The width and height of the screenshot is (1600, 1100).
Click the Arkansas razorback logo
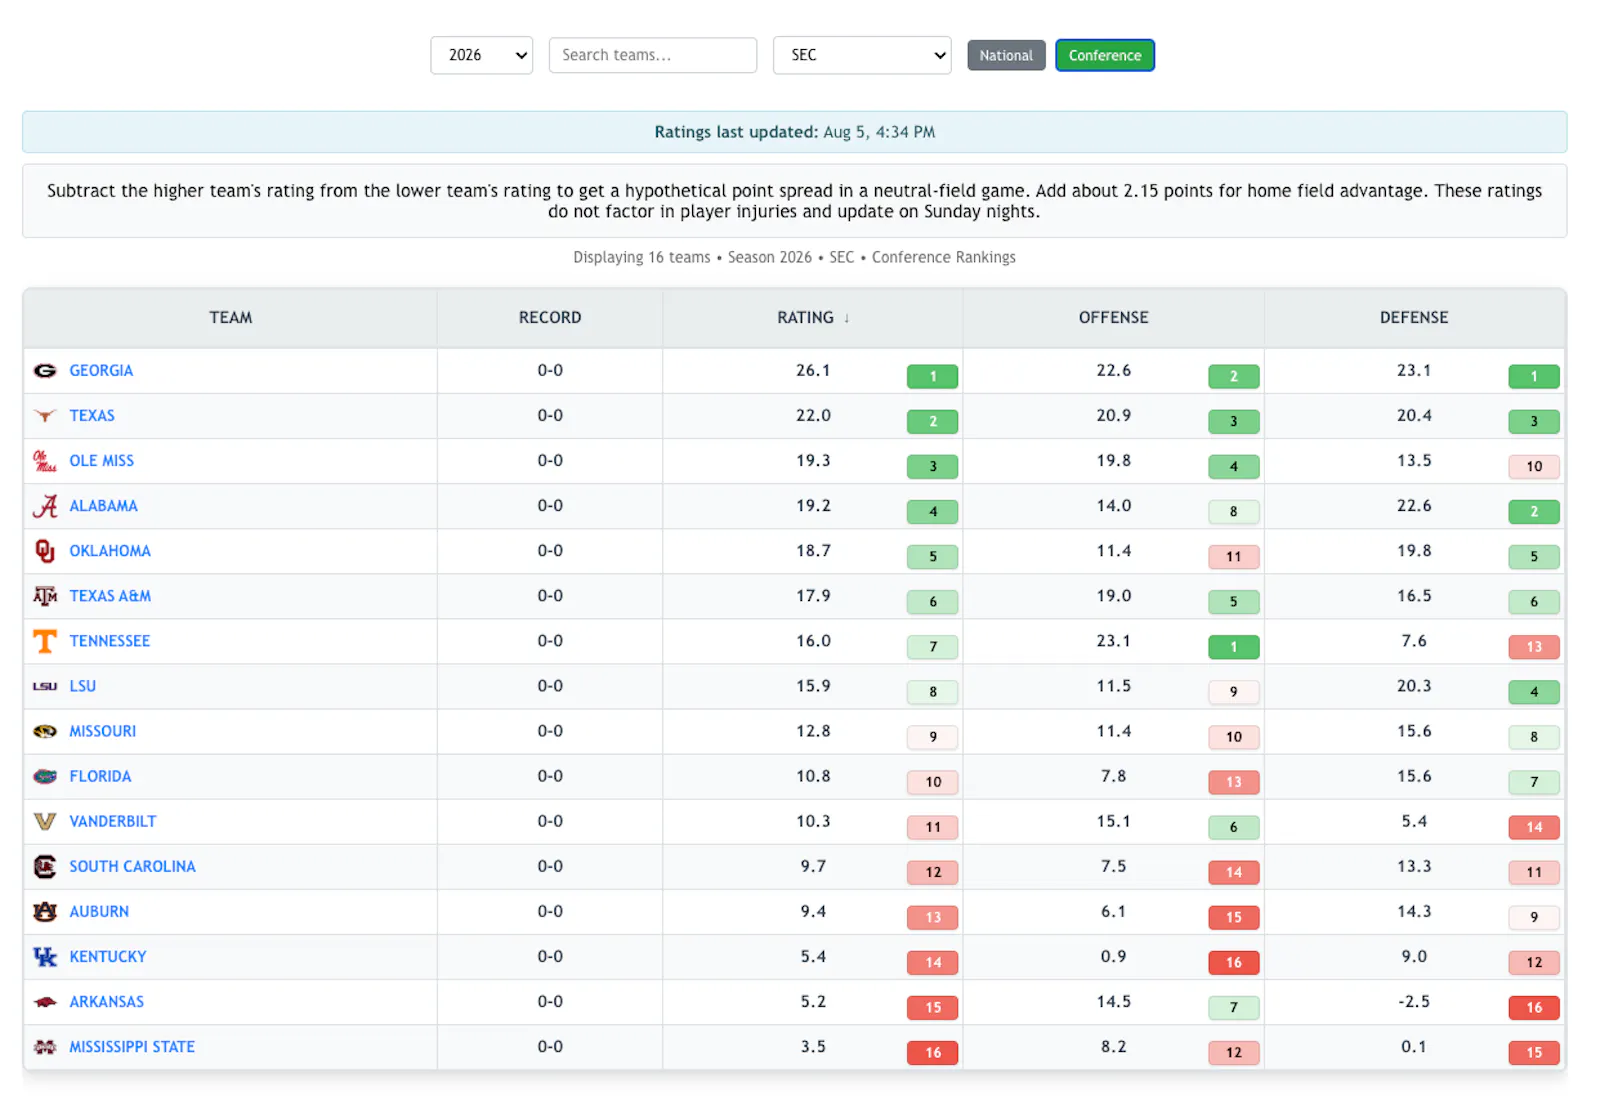coord(45,1002)
